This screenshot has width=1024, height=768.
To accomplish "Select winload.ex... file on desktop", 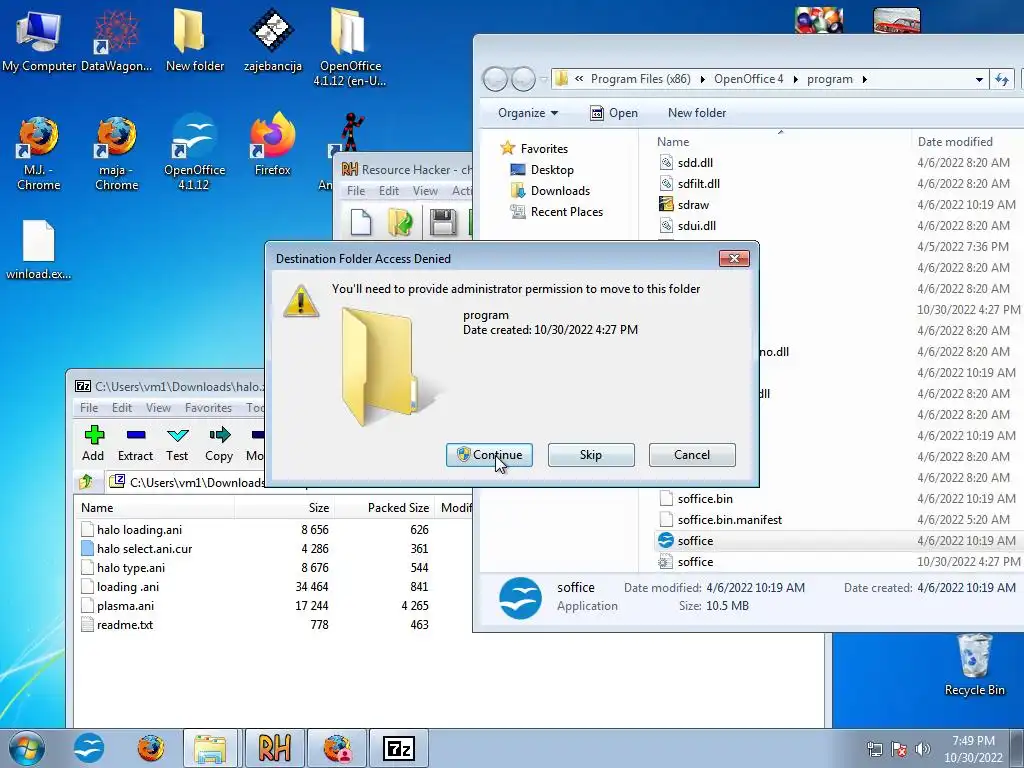I will coord(39,250).
